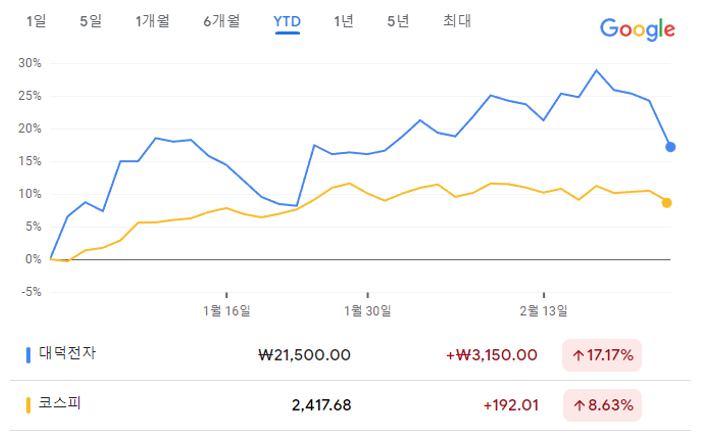This screenshot has height=440, width=701.
Task: Select the 1일 time range tab
Action: (x=37, y=21)
